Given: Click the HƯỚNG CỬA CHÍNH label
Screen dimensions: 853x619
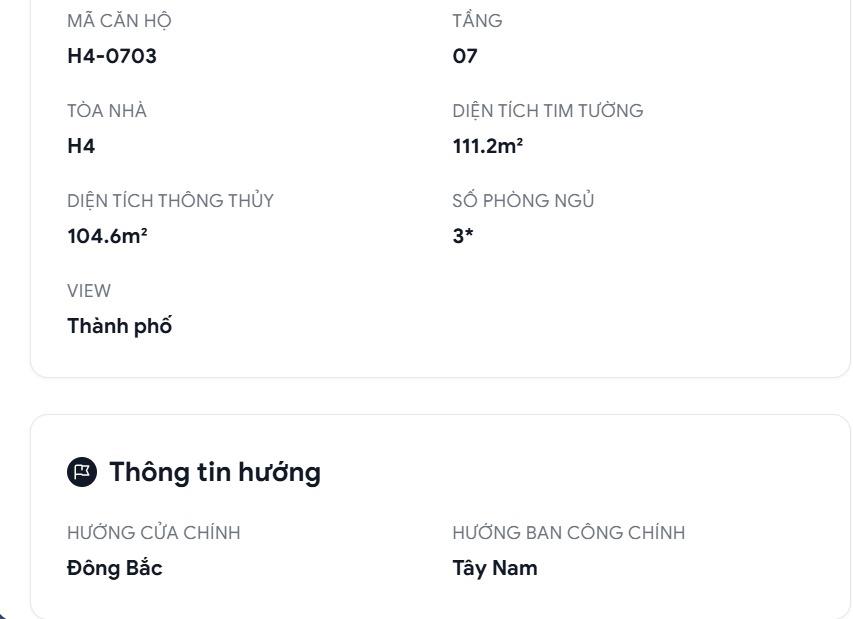Looking at the screenshot, I should pos(154,533).
